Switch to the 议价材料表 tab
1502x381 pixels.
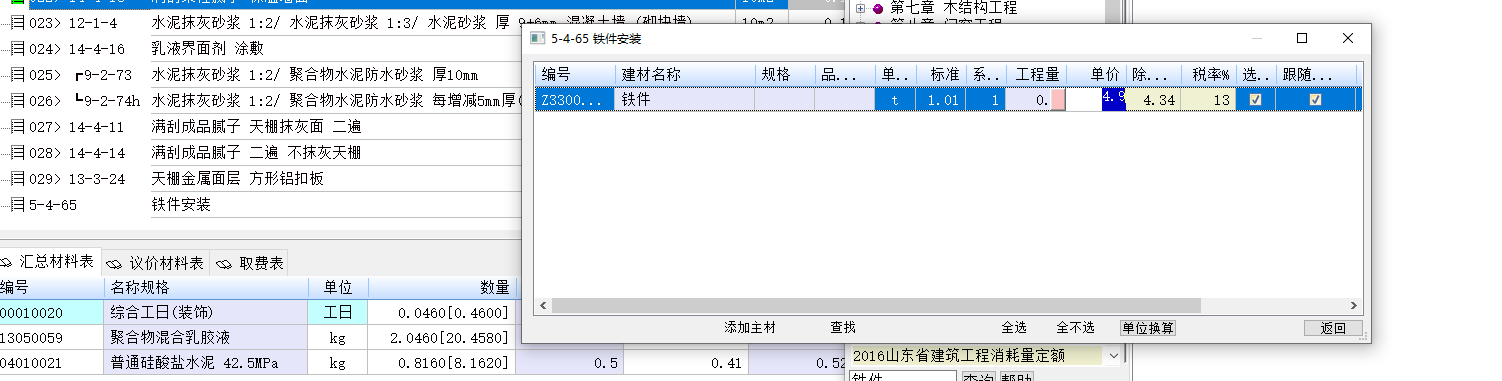click(x=156, y=263)
